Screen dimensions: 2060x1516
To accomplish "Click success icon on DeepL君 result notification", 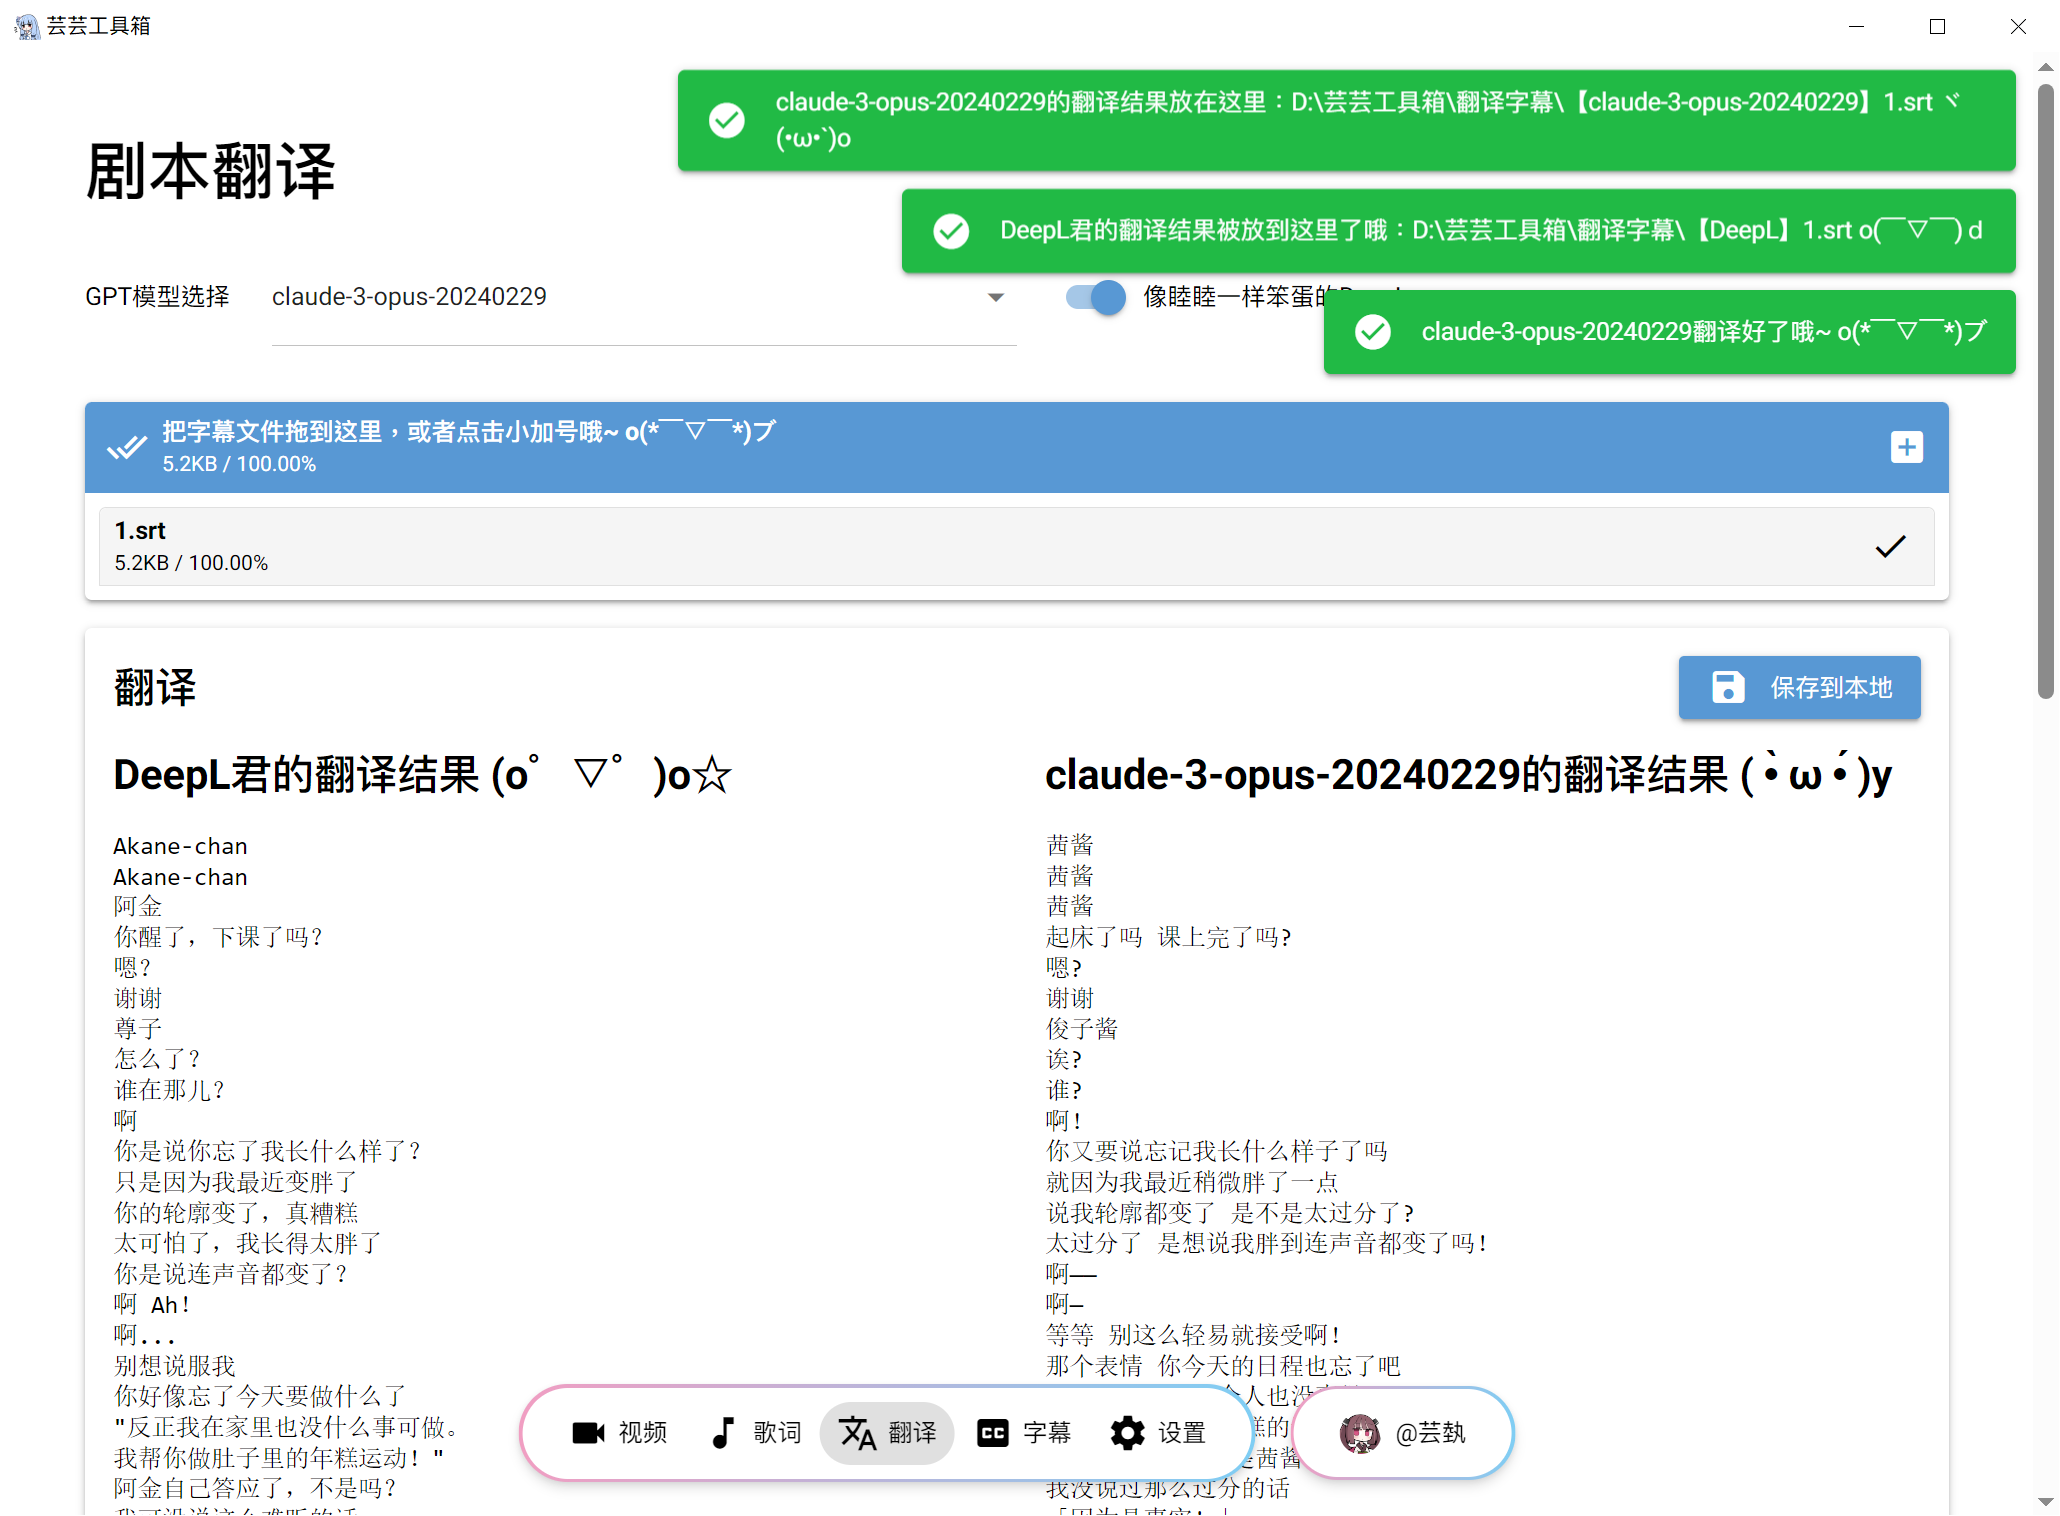I will (950, 231).
